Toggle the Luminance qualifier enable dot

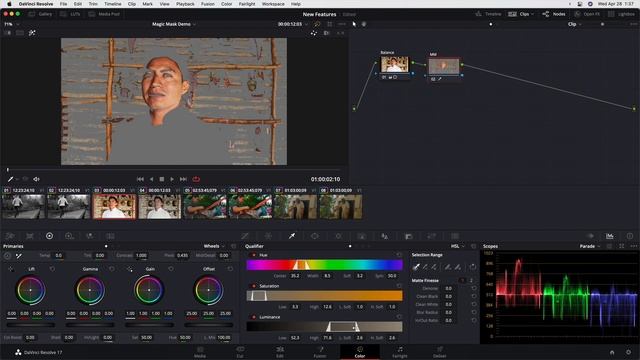254,317
